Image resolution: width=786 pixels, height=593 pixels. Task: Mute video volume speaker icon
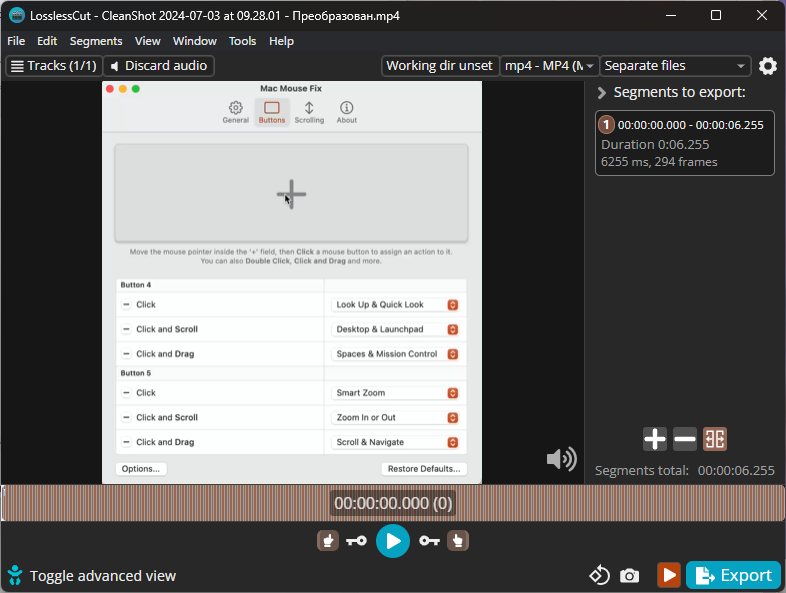tap(561, 459)
